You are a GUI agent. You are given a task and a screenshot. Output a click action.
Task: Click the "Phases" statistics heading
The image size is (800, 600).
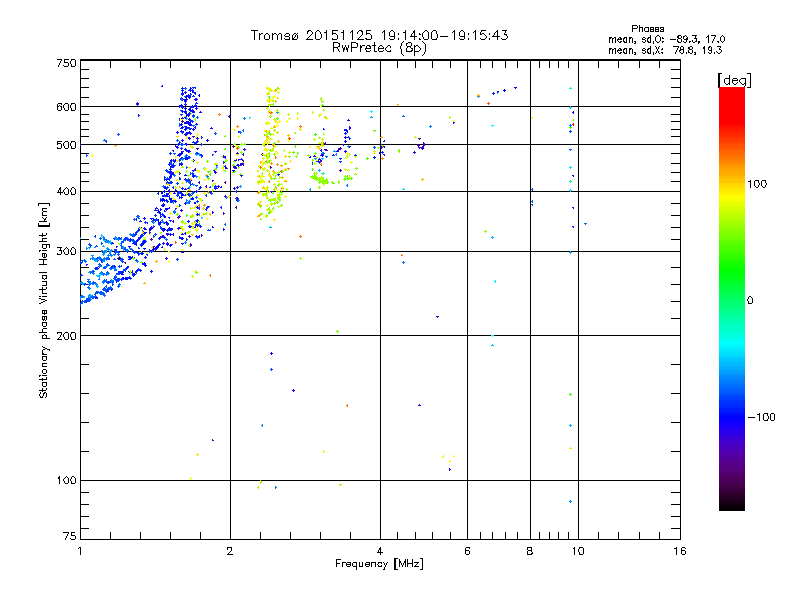coord(647,29)
